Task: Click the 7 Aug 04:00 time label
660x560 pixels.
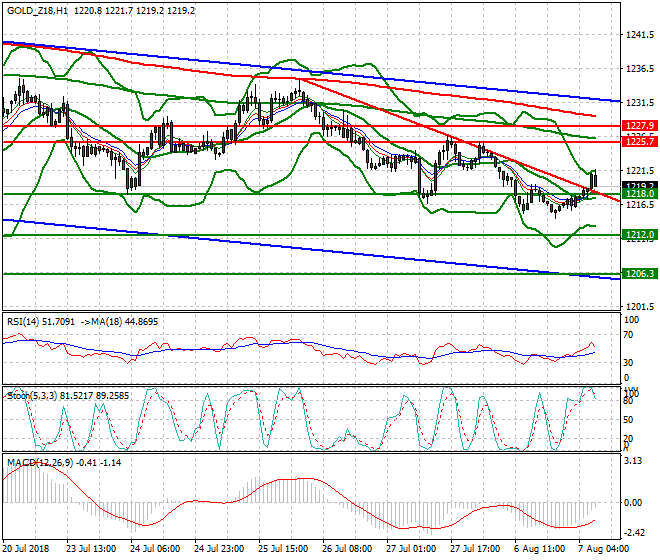Action: pos(604,549)
